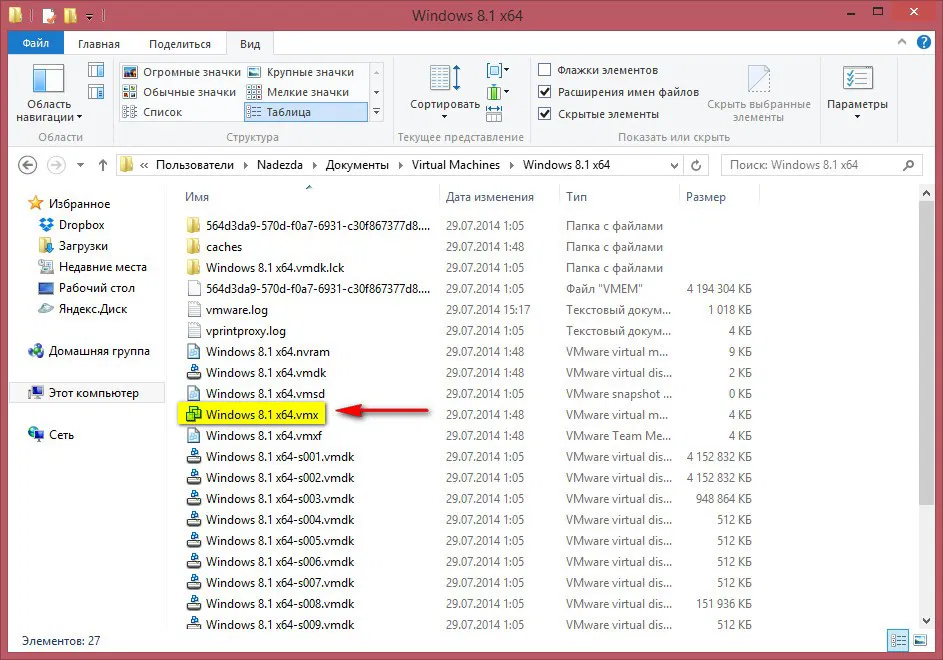Click the vertical scrollbar thumb
The height and width of the screenshot is (660, 943).
point(926,352)
